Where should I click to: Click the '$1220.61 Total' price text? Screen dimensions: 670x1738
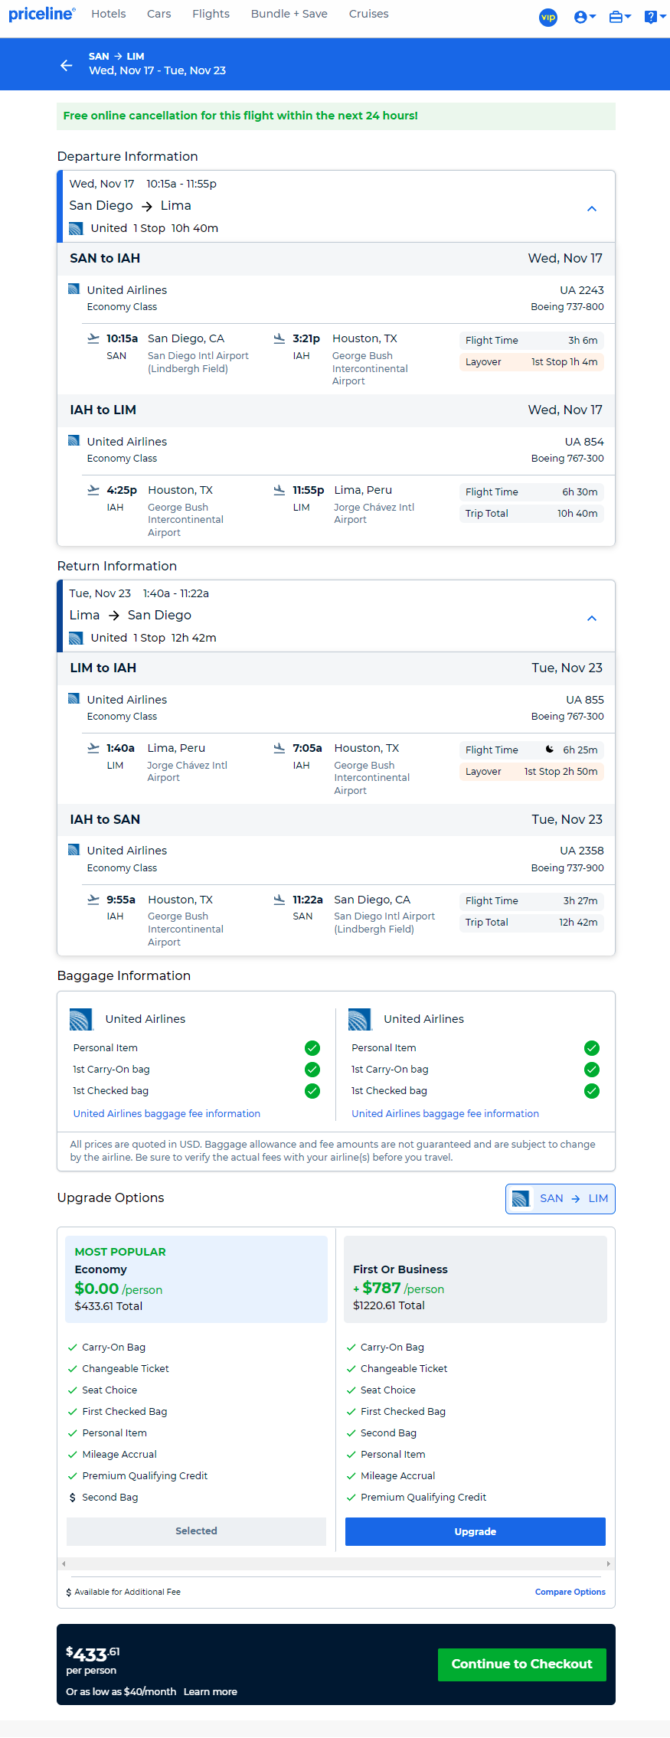point(389,1306)
